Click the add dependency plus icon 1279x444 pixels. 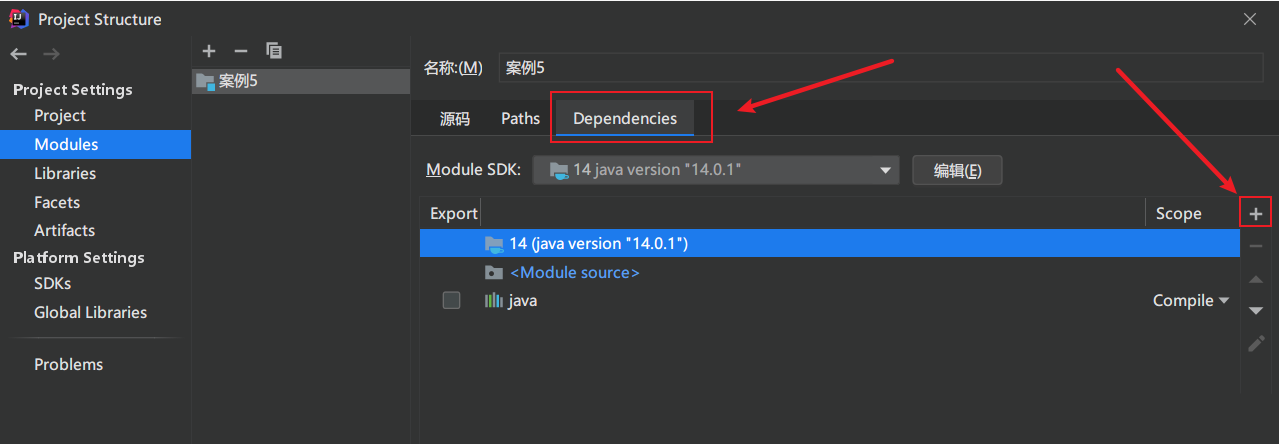(1256, 213)
